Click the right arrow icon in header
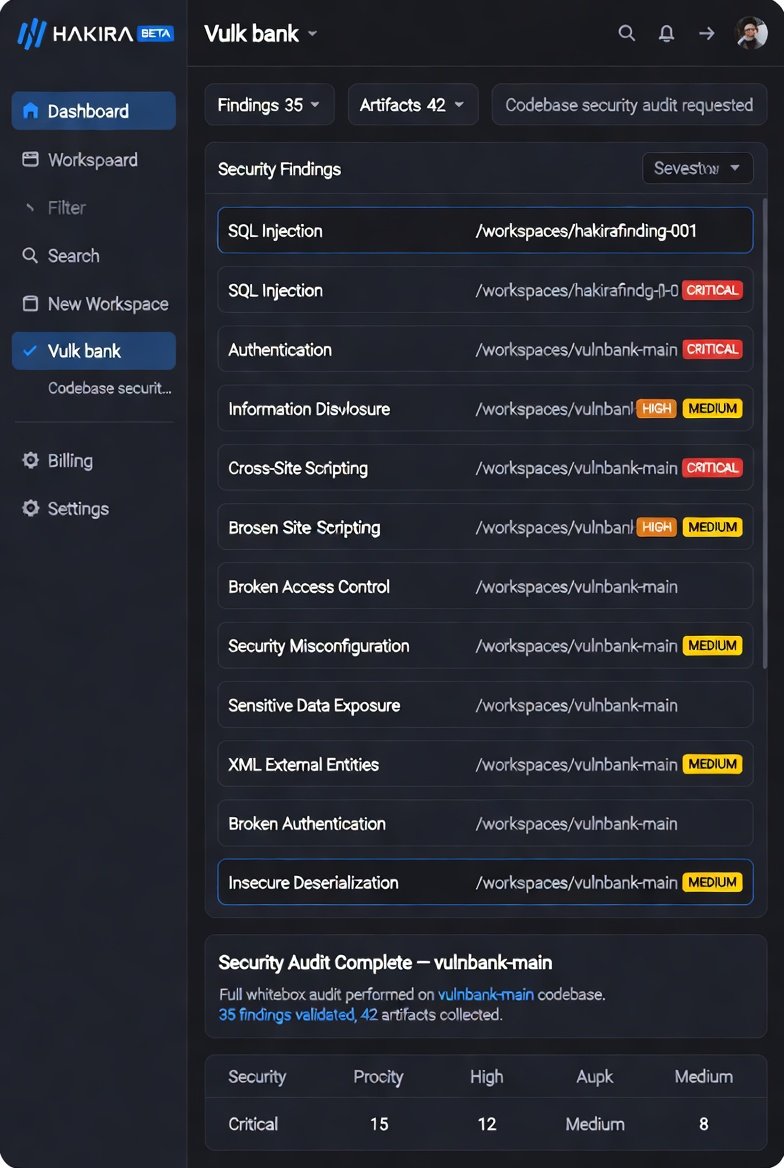 pos(706,33)
